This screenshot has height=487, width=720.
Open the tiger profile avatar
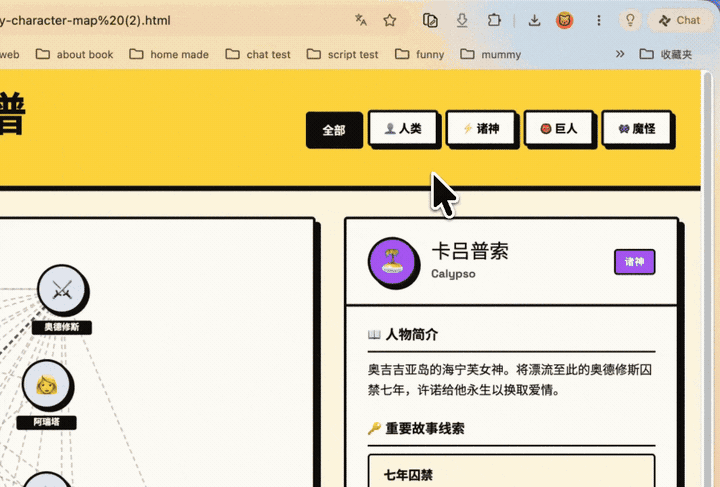[x=565, y=20]
